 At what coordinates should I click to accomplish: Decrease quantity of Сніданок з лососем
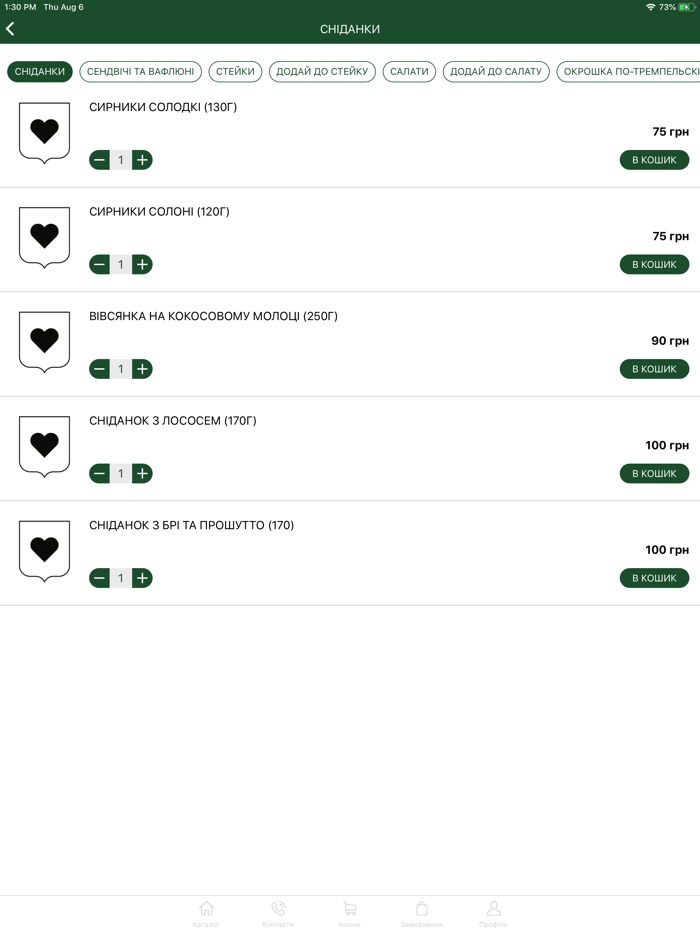[99, 474]
